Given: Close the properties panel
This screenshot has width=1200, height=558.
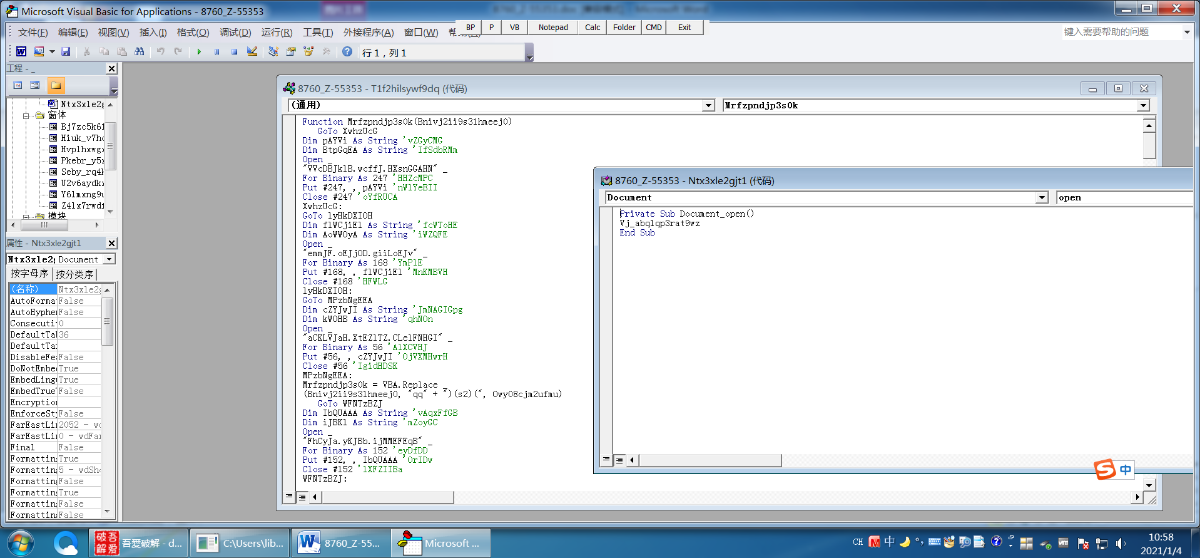Looking at the screenshot, I should click(x=113, y=243).
